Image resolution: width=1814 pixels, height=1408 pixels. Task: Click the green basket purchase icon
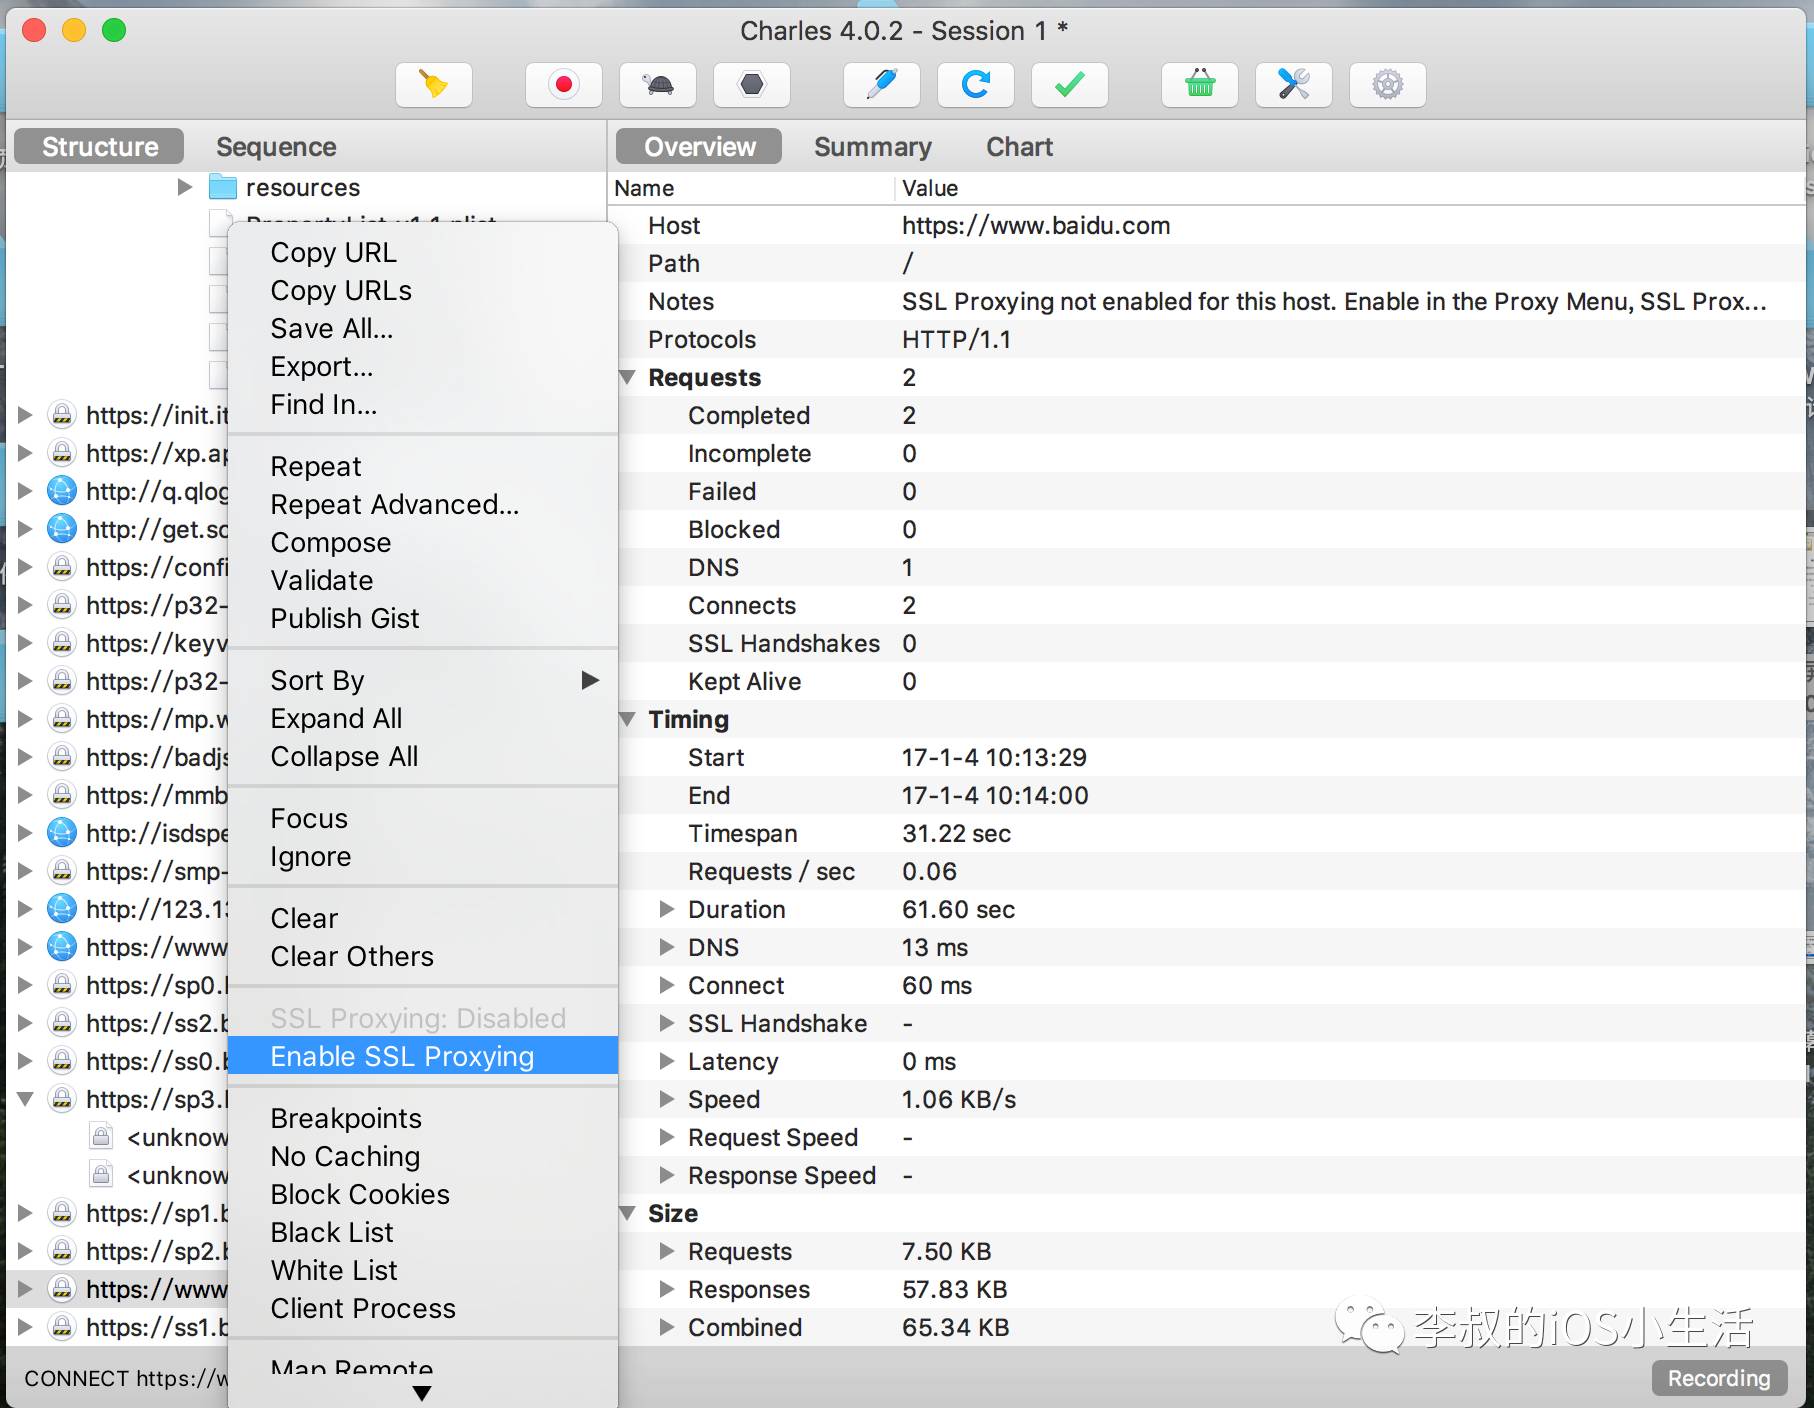[1200, 85]
